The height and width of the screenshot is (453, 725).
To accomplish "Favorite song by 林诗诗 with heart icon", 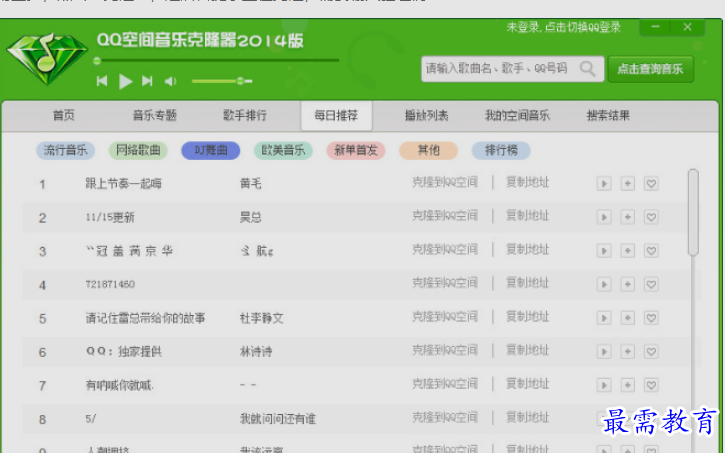I will (x=651, y=352).
